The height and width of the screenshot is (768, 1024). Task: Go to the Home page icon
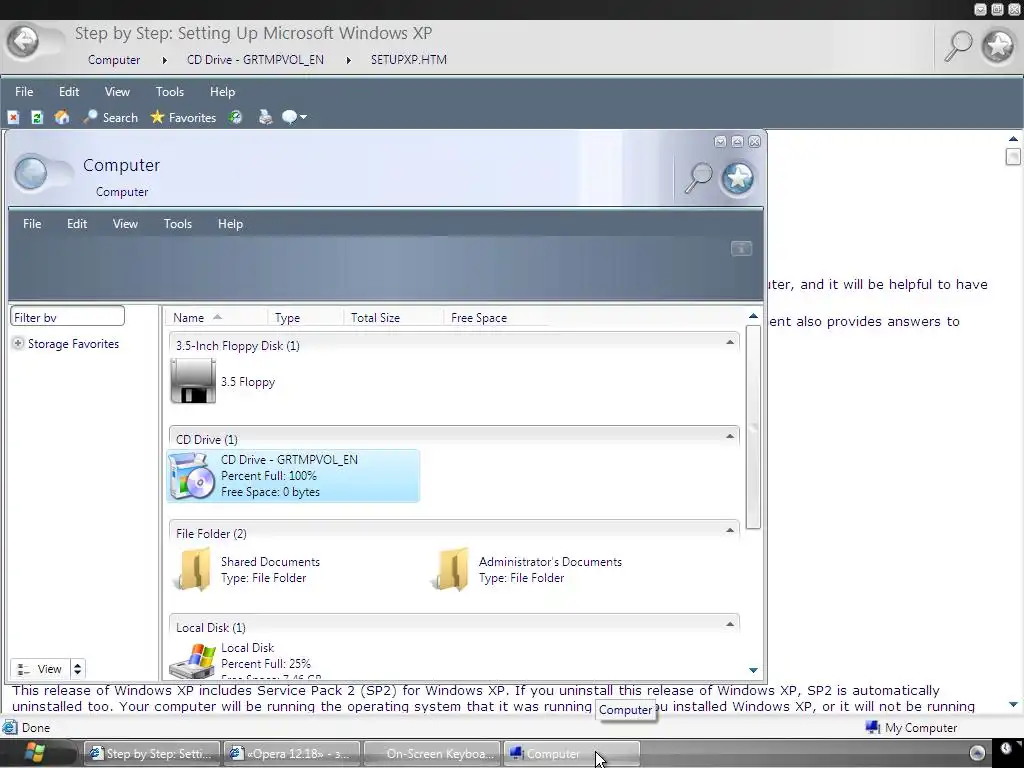(x=62, y=118)
